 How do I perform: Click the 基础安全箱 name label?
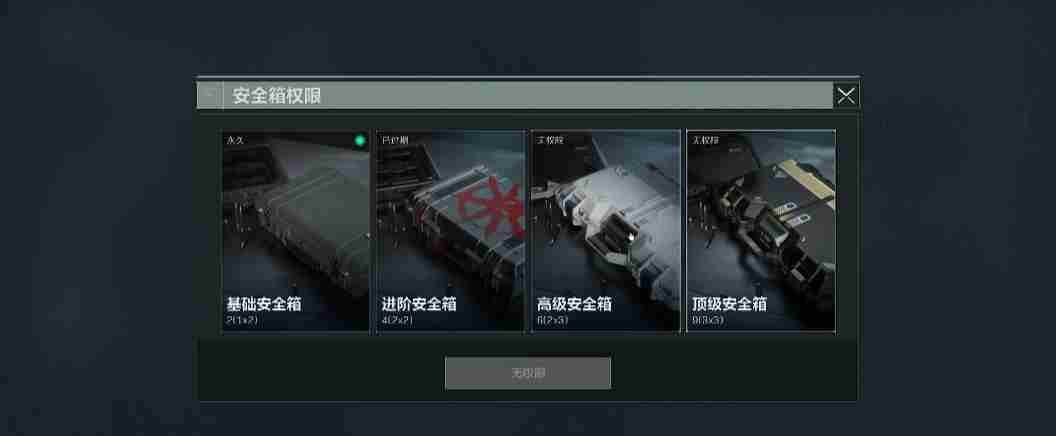264,304
